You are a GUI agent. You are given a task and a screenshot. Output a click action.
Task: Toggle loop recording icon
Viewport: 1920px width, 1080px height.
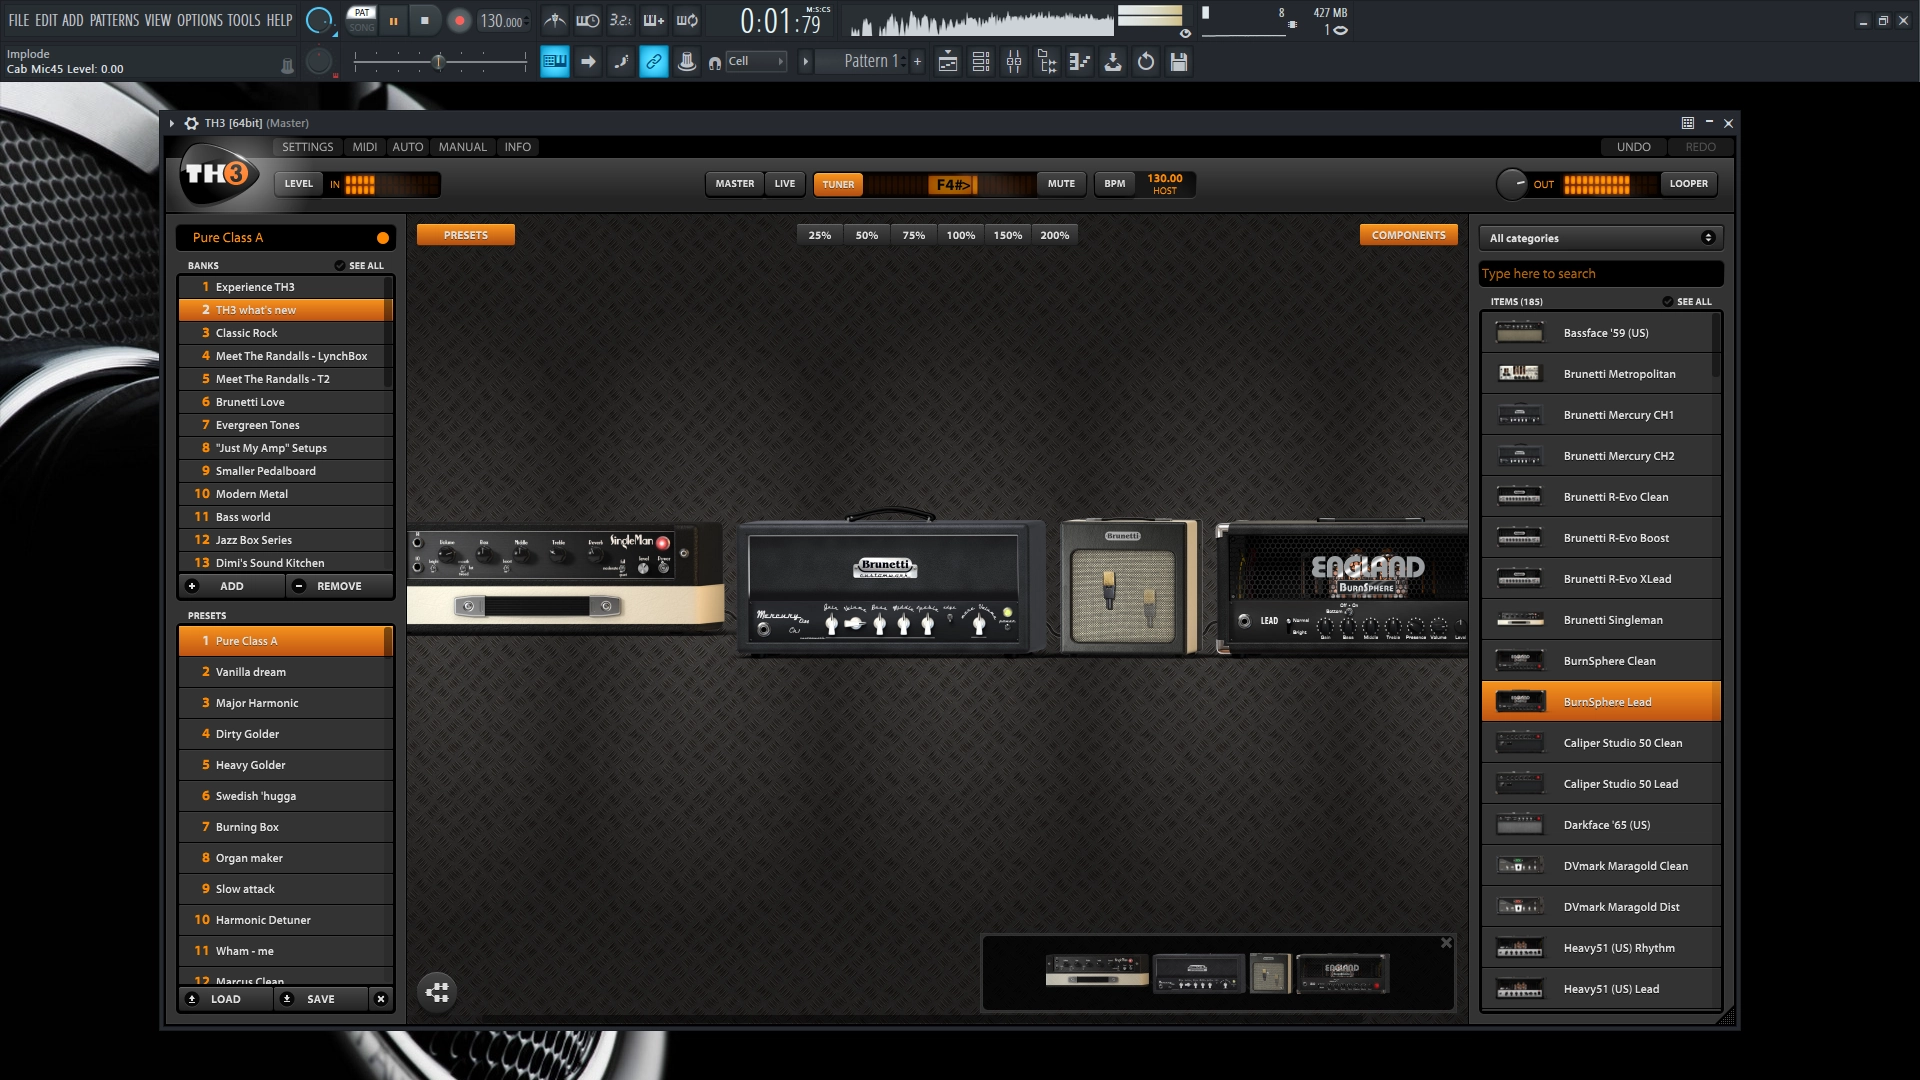[687, 20]
